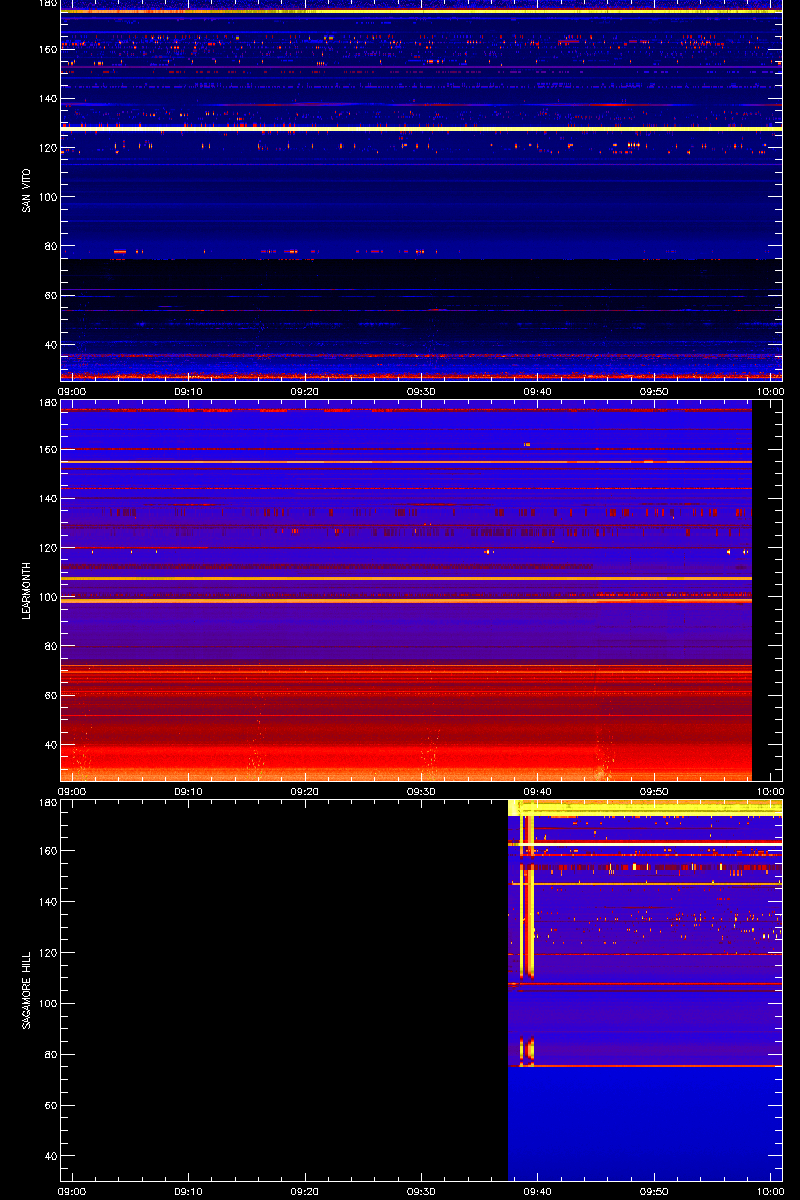This screenshot has height=1200, width=800.
Task: Click the 09:30 time tick under Learmonth
Action: point(421,792)
